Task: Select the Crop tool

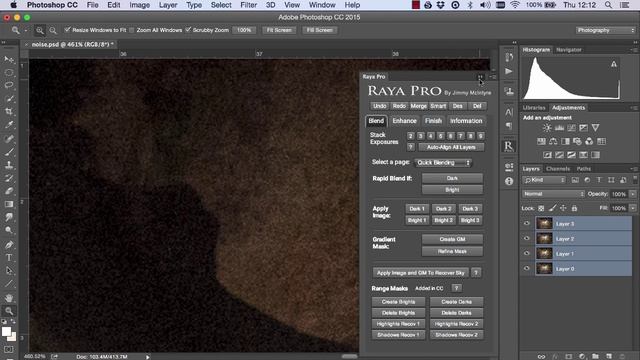Action: [9, 111]
